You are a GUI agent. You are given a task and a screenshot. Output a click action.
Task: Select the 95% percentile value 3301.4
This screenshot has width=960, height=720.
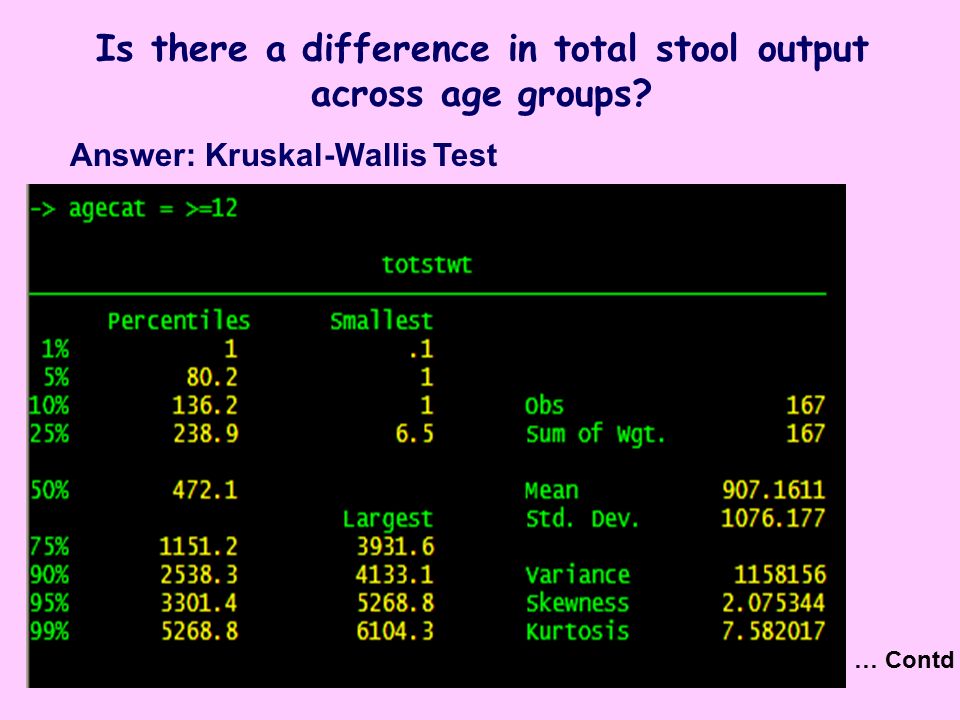pyautogui.click(x=199, y=603)
